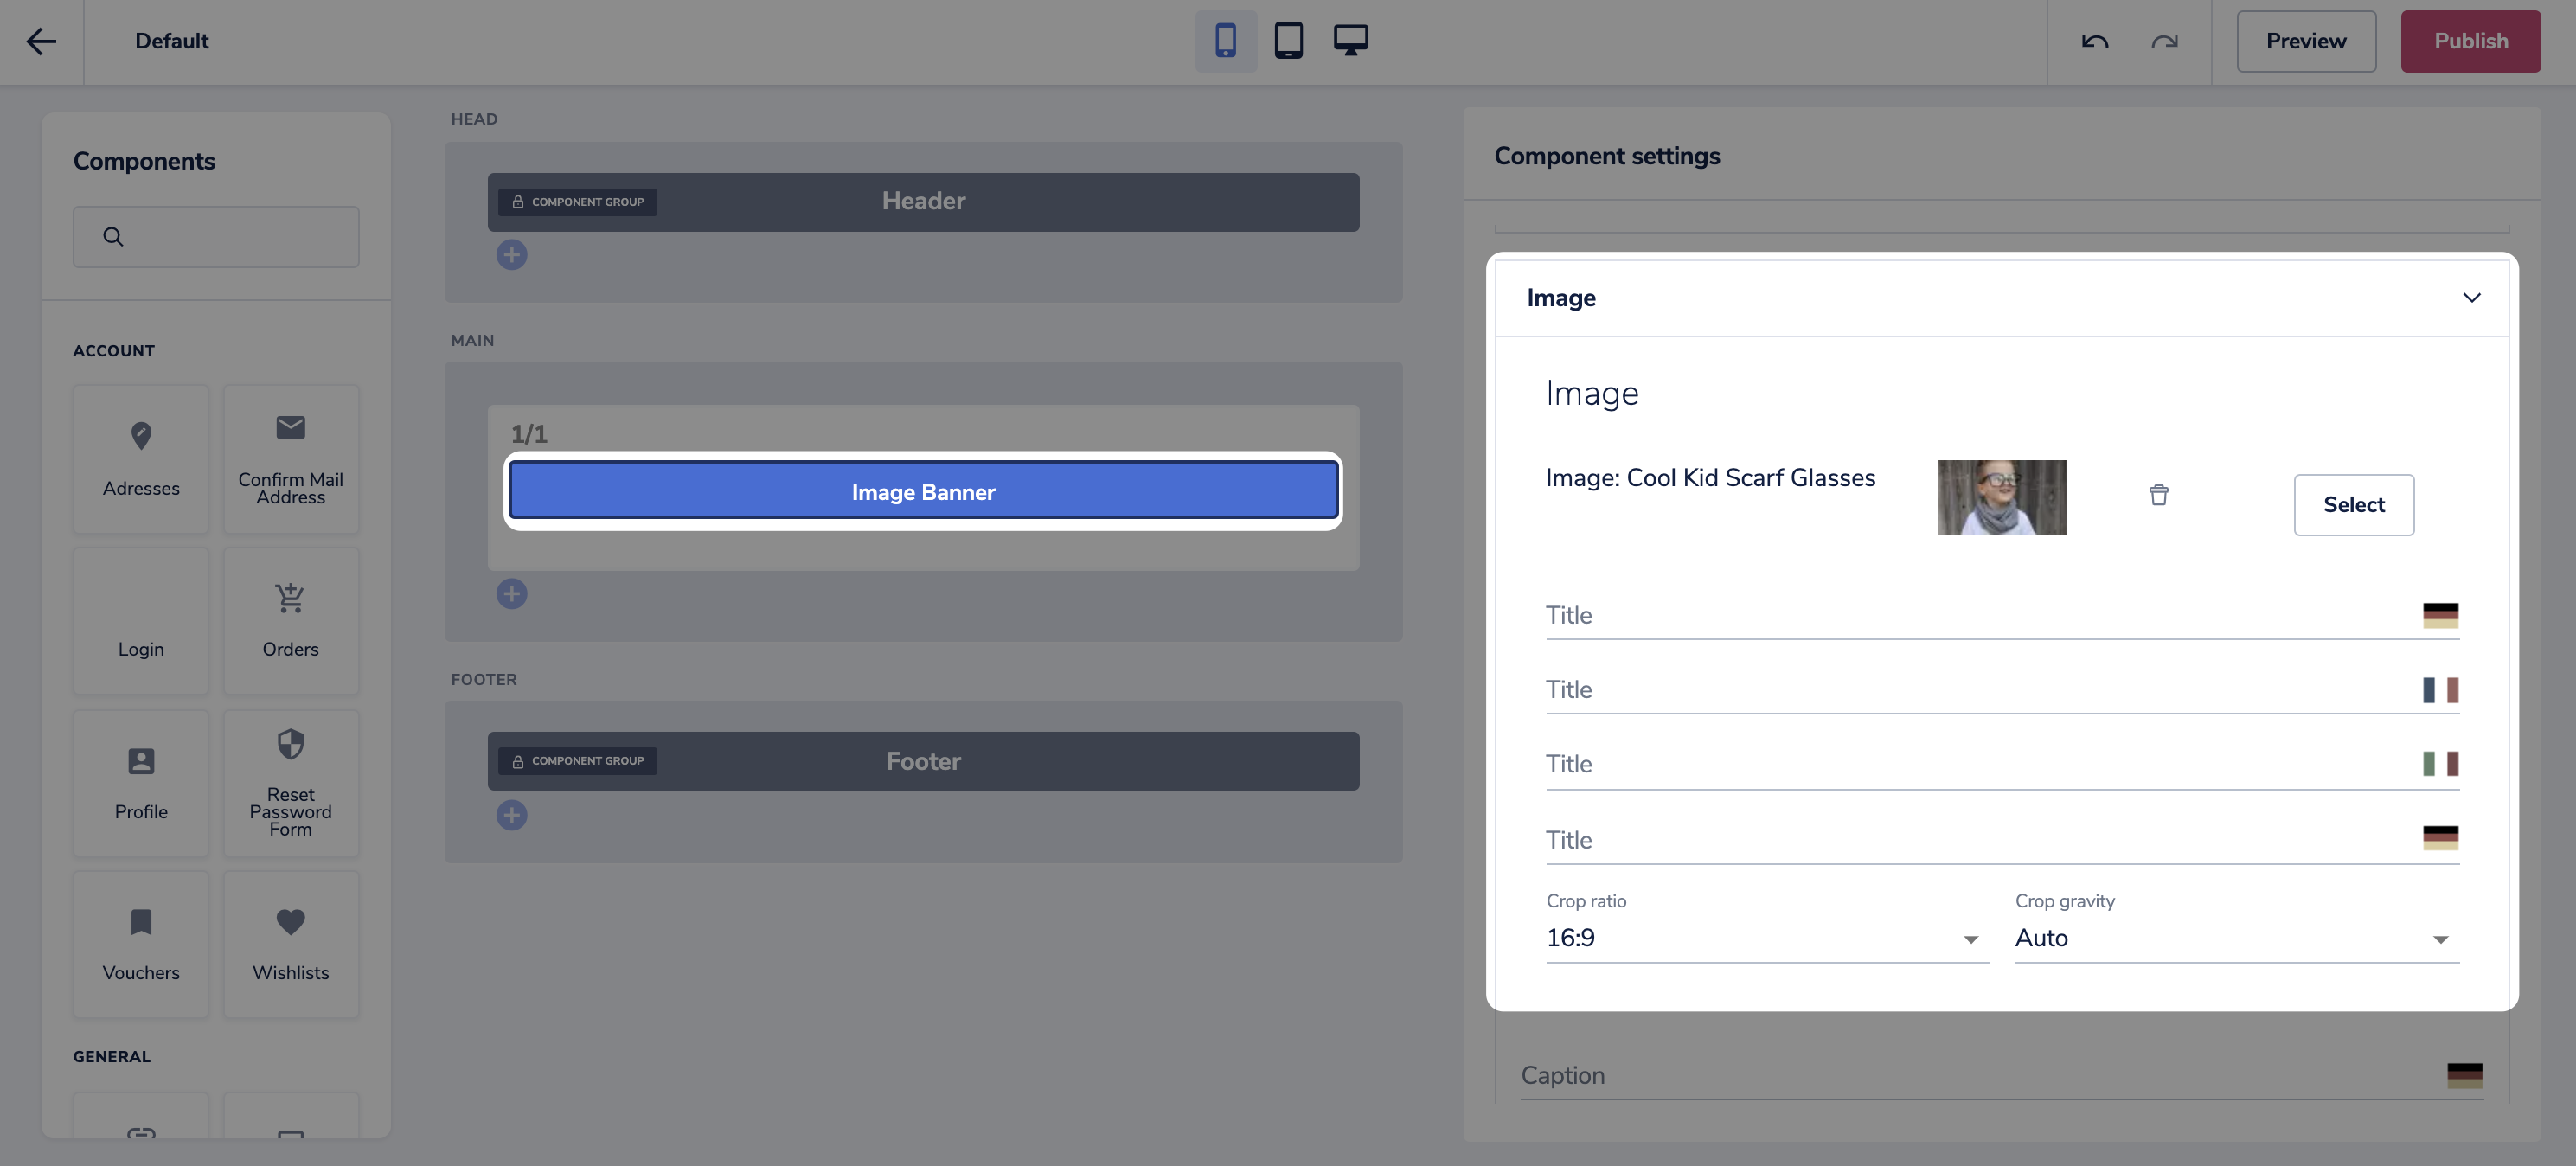Click the redo arrow icon

[2164, 41]
